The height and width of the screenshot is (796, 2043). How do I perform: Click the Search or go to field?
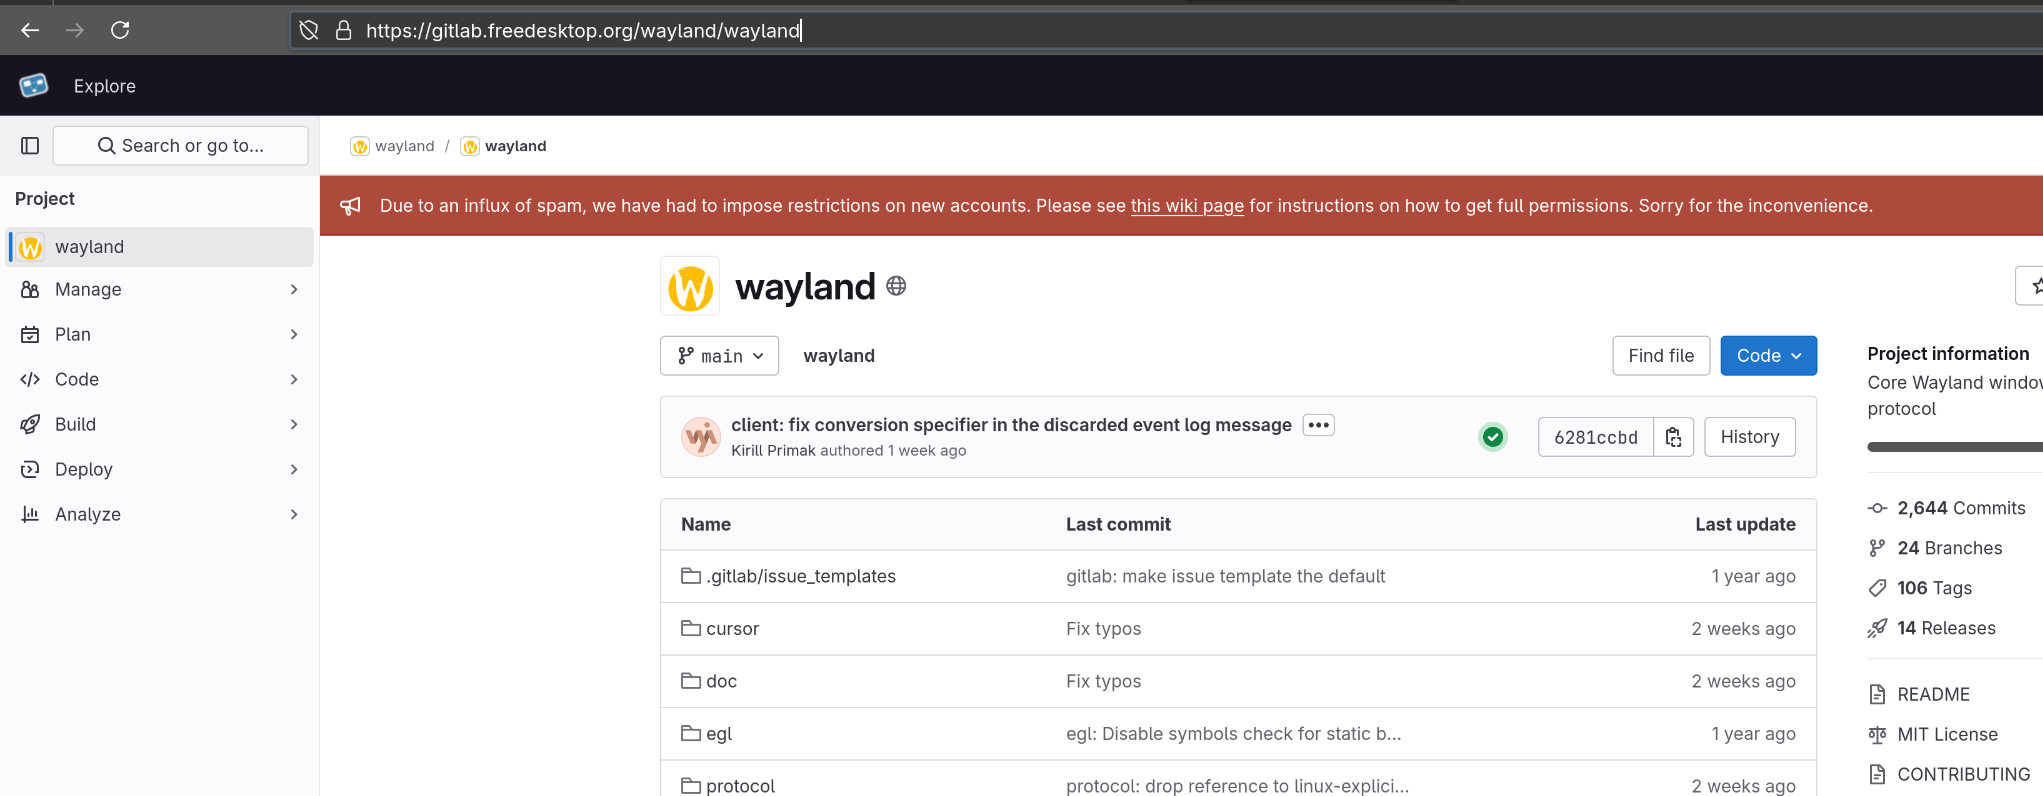180,146
